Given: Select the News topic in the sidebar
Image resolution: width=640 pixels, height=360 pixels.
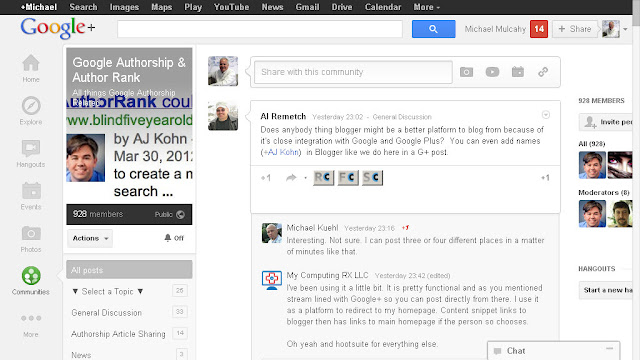Looking at the screenshot, I should pyautogui.click(x=81, y=355).
